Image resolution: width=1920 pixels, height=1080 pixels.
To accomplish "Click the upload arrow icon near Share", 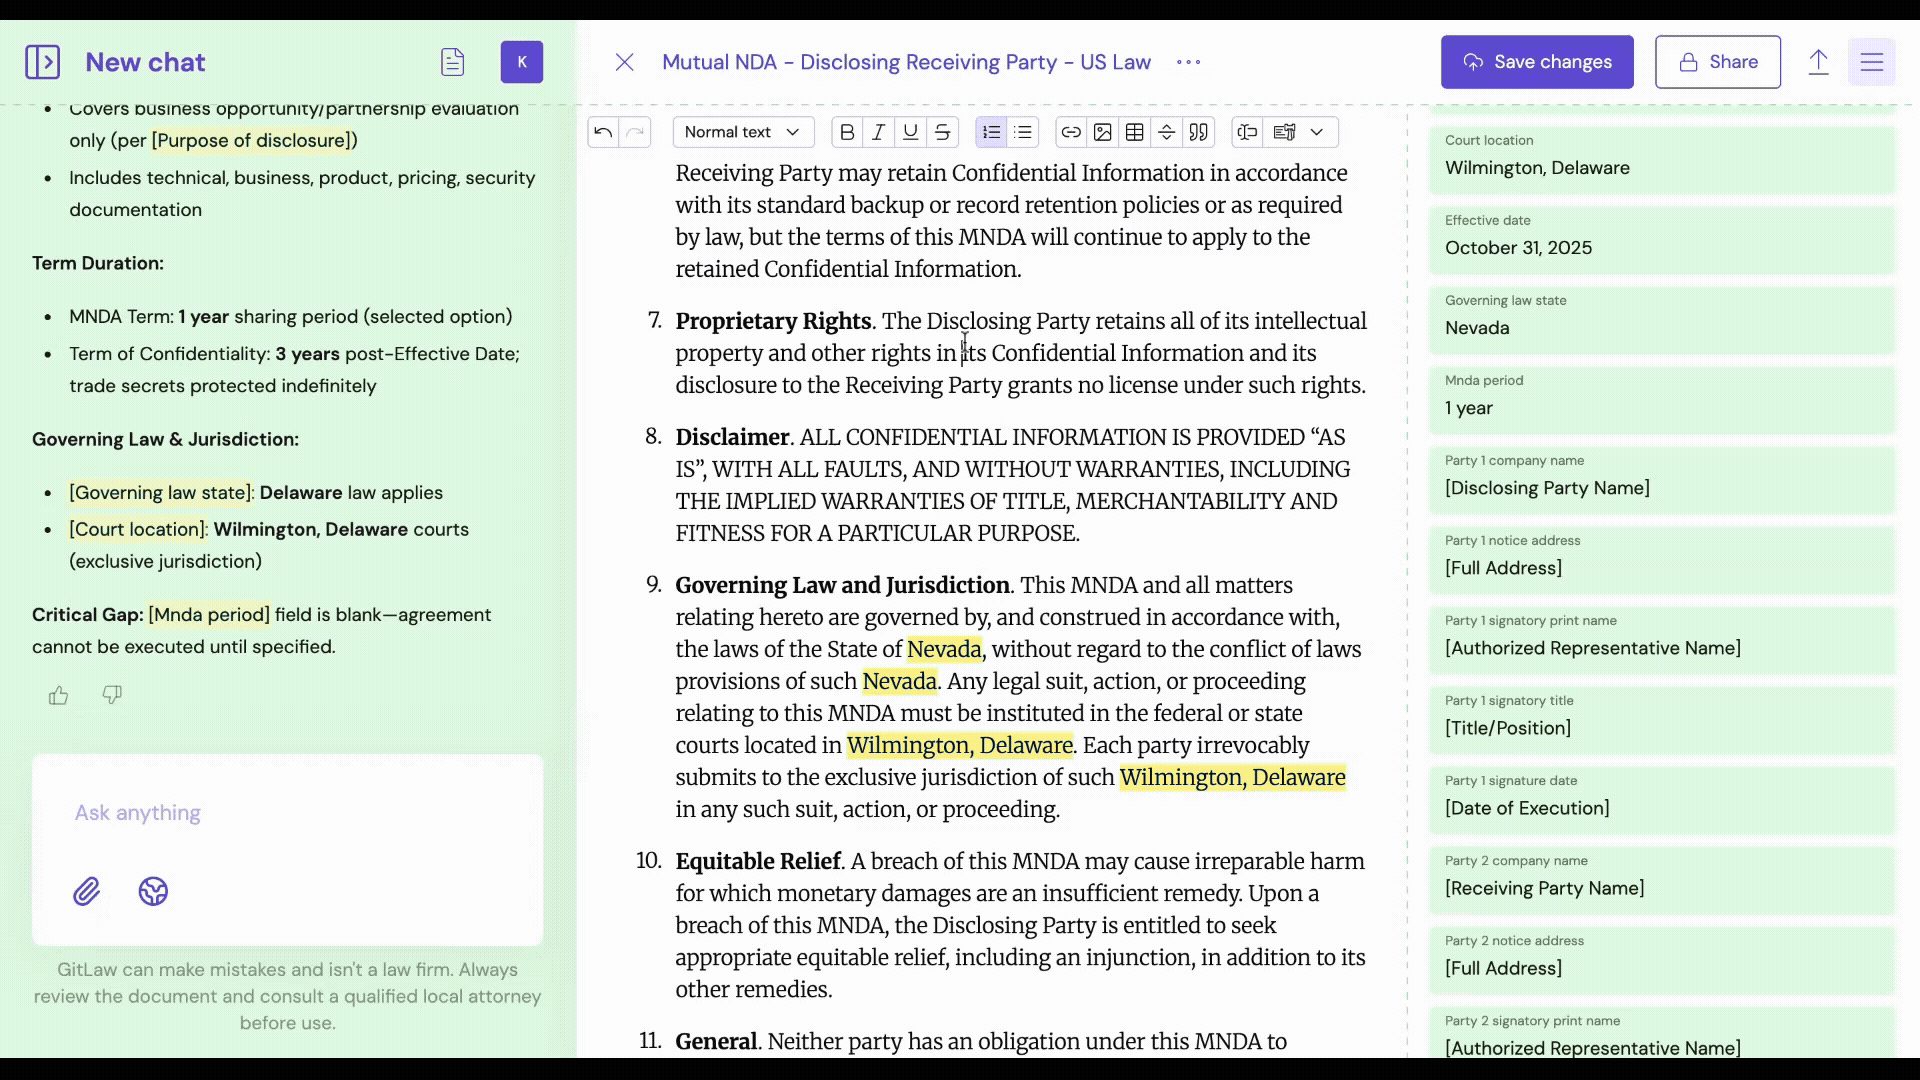I will click(1818, 62).
